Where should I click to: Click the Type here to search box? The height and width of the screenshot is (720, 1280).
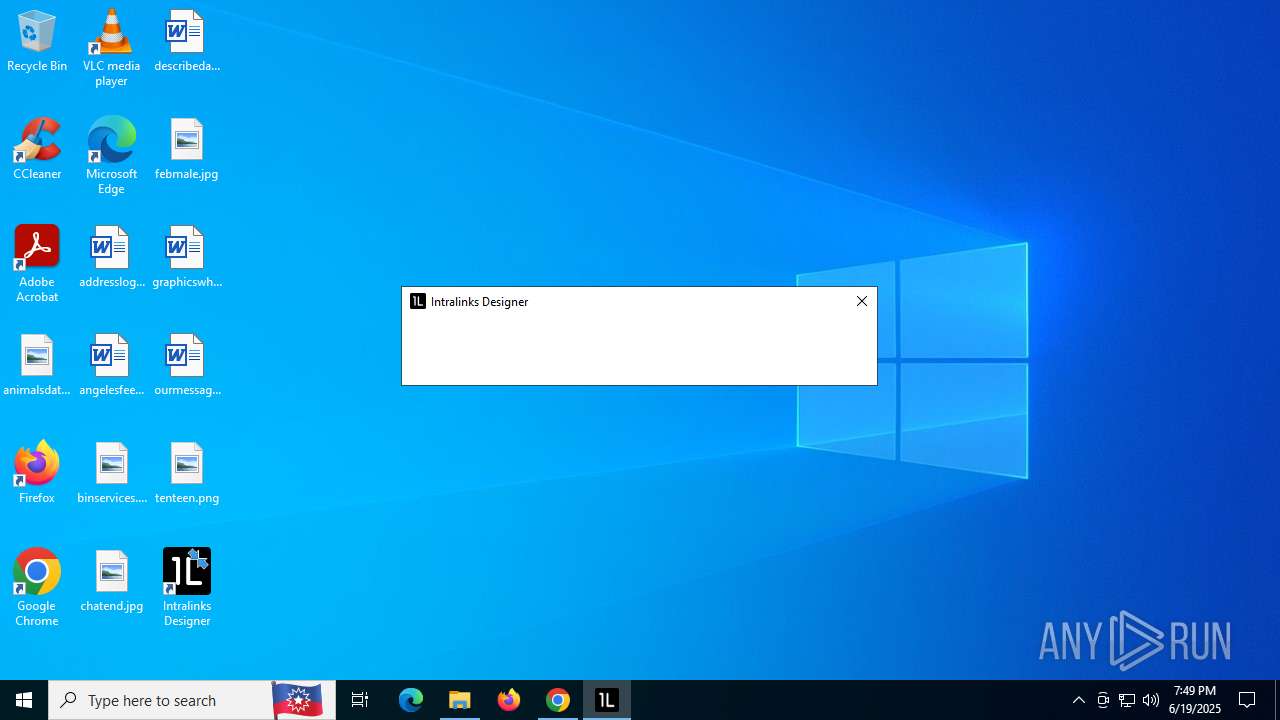click(192, 700)
